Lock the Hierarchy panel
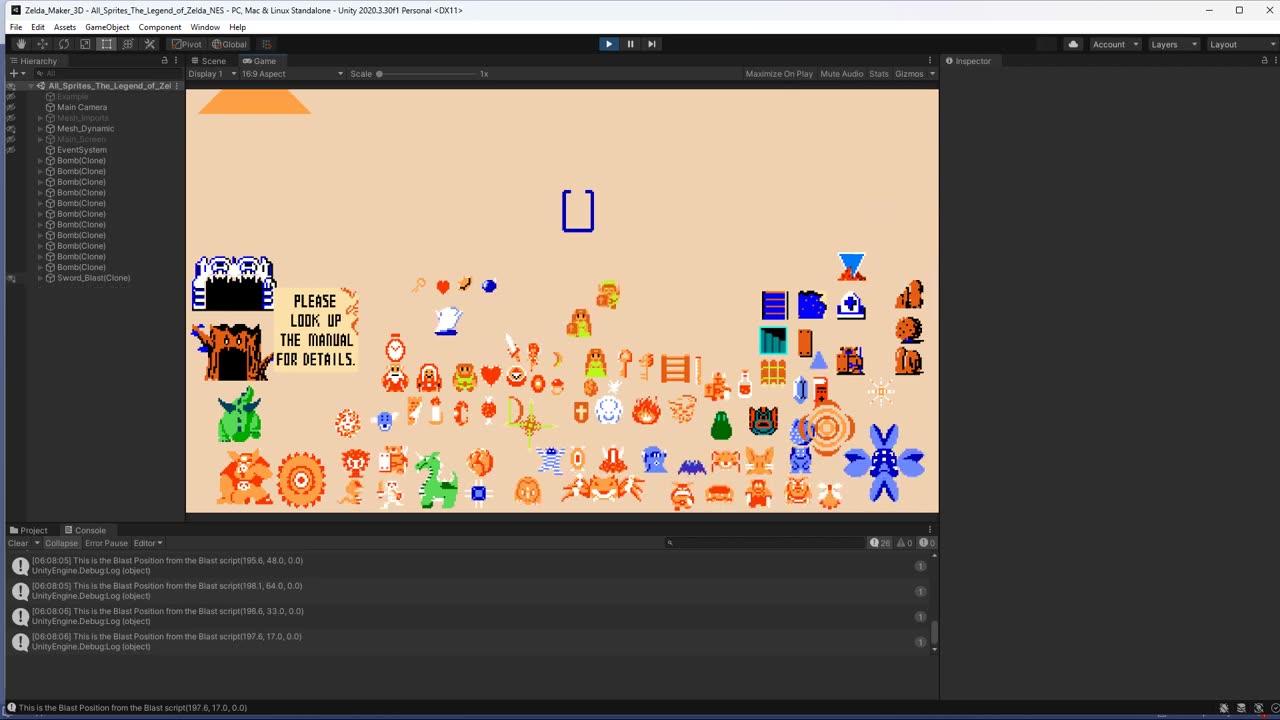1280x720 pixels. (x=165, y=61)
